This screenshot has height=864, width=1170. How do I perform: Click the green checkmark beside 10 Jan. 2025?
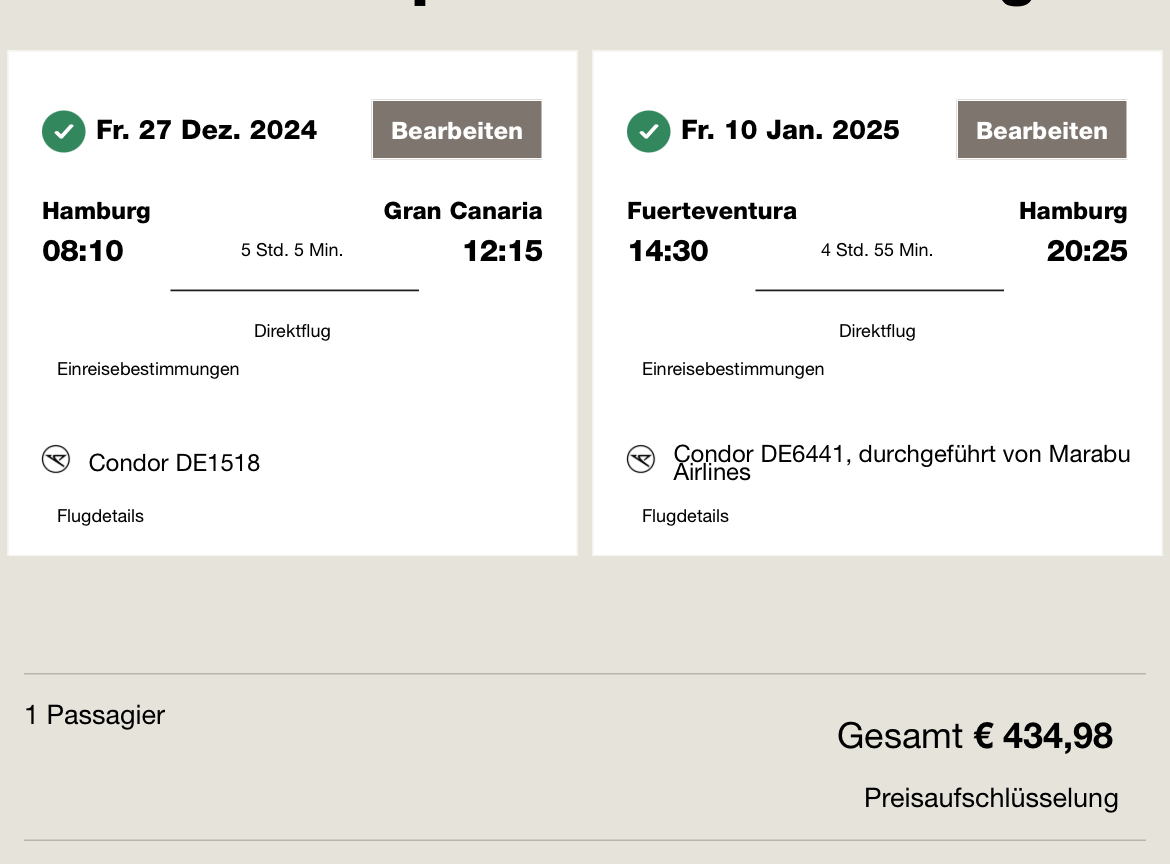point(649,131)
